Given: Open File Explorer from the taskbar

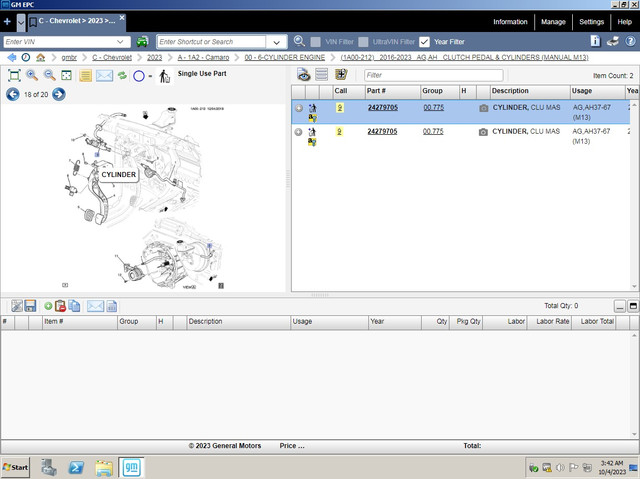Looking at the screenshot, I should (x=104, y=468).
